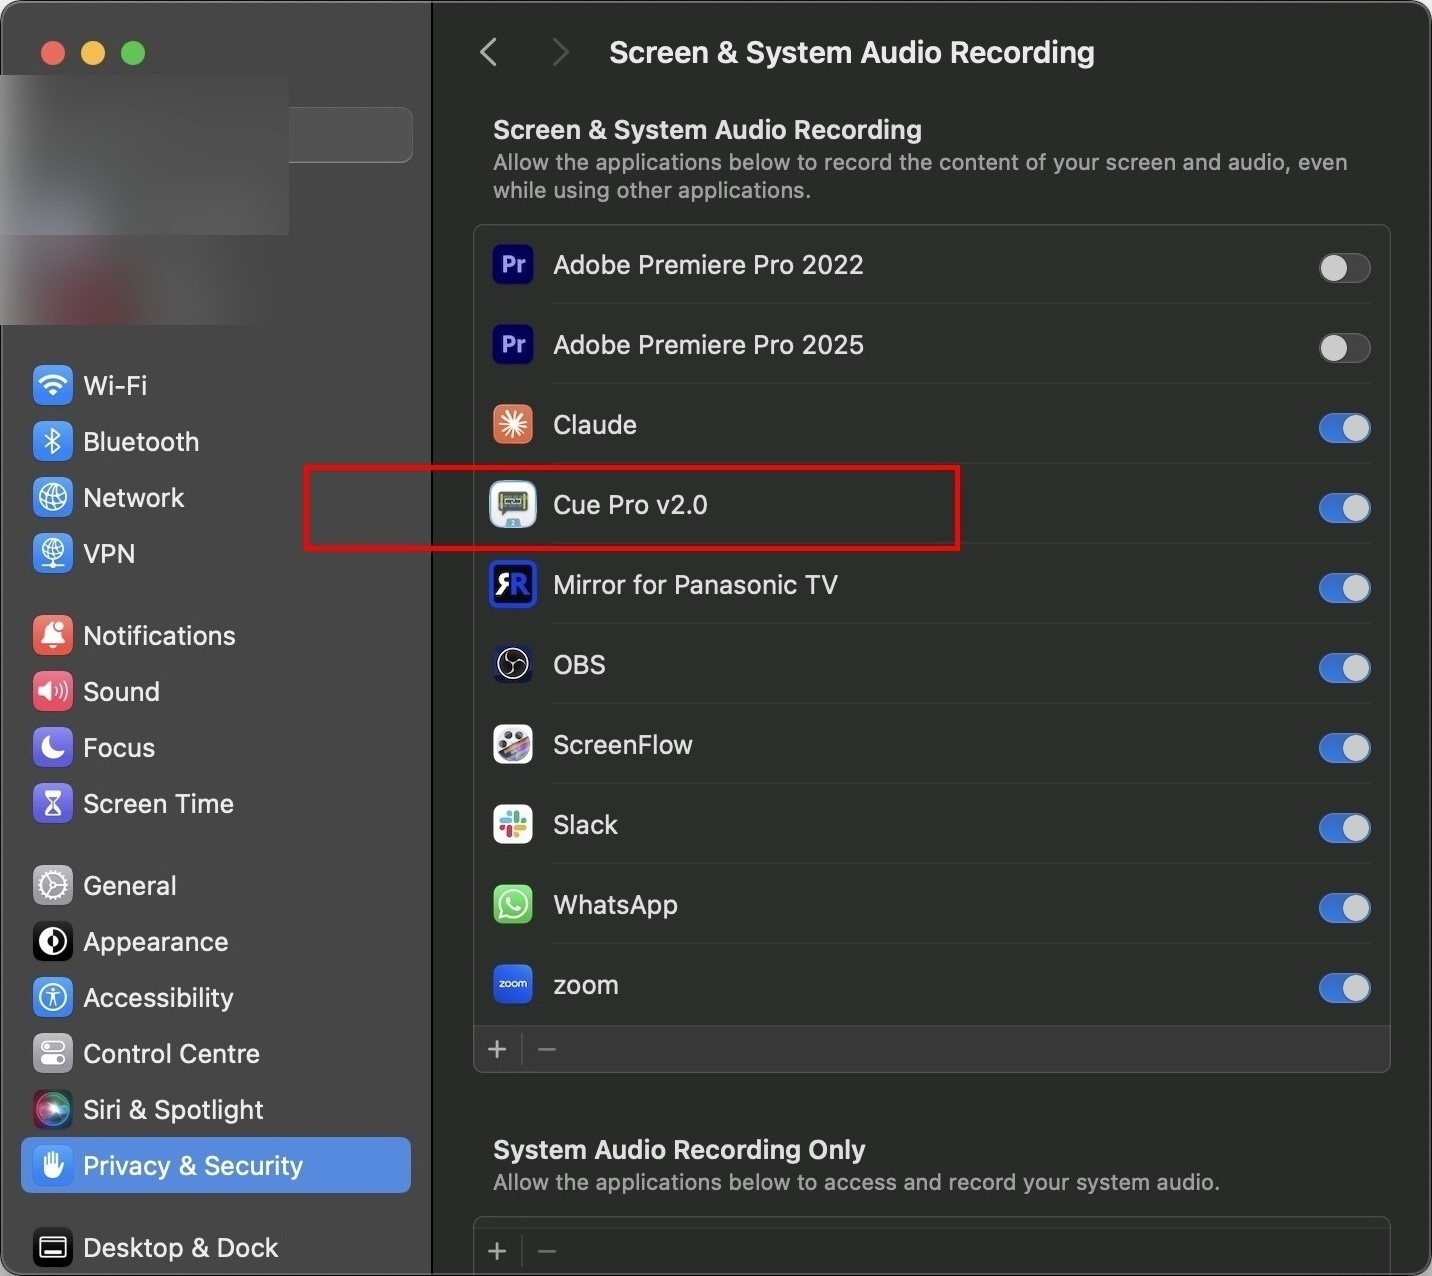Click the General gear icon
This screenshot has width=1432, height=1276.
52,885
